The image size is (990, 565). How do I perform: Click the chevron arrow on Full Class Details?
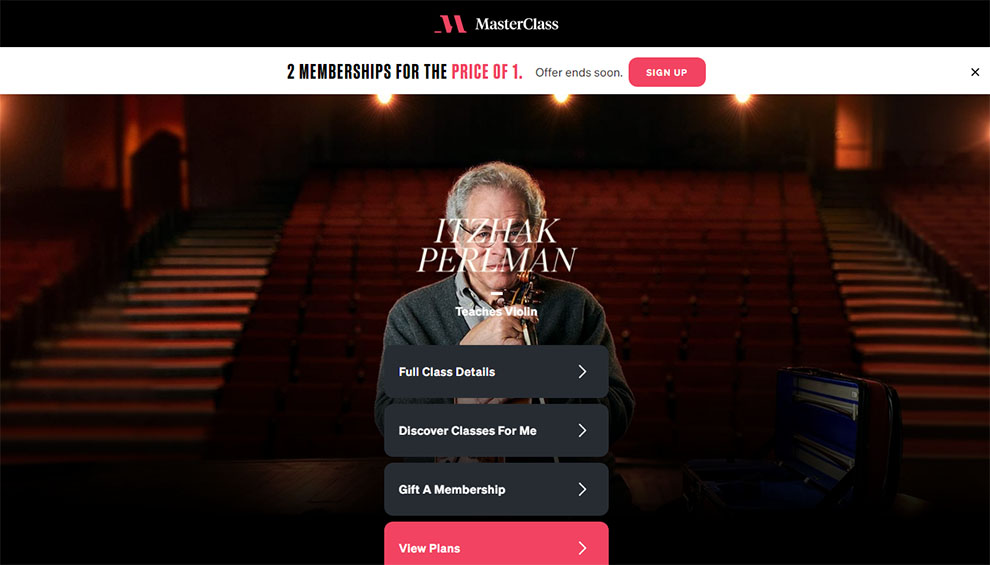coord(582,372)
